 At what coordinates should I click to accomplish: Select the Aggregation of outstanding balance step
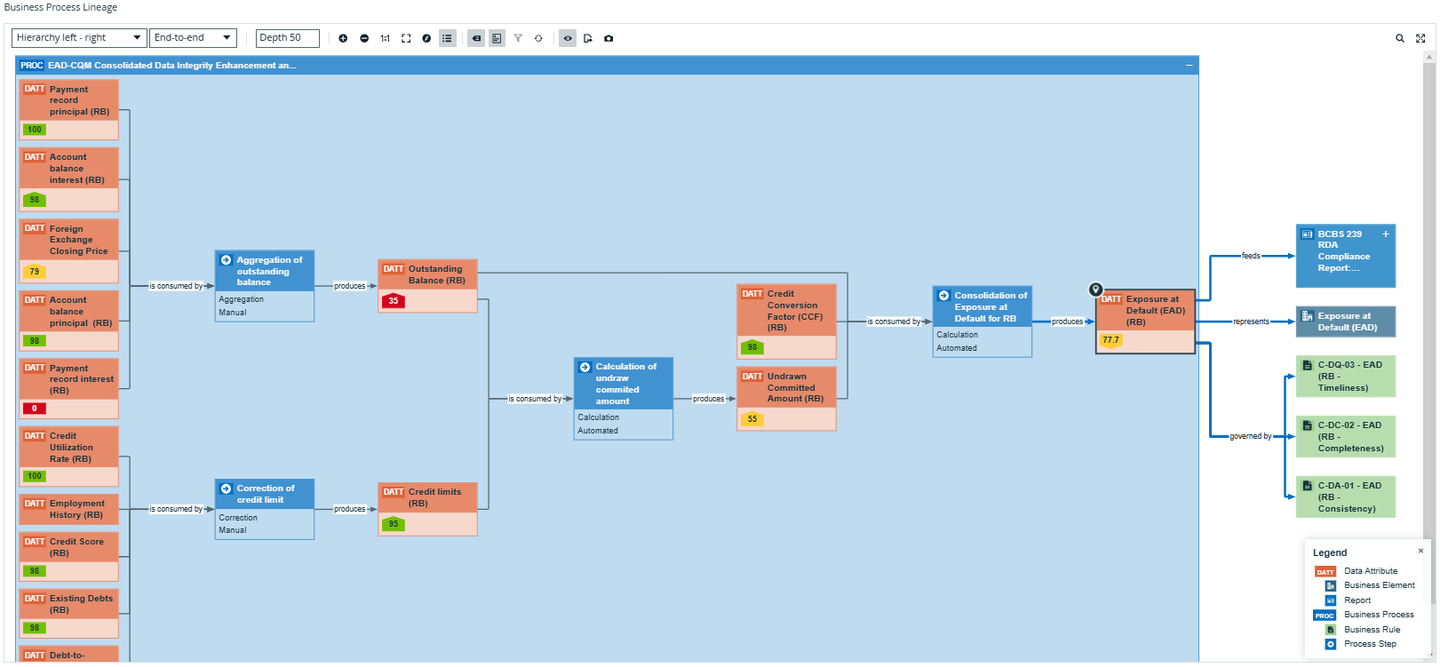pyautogui.click(x=265, y=285)
